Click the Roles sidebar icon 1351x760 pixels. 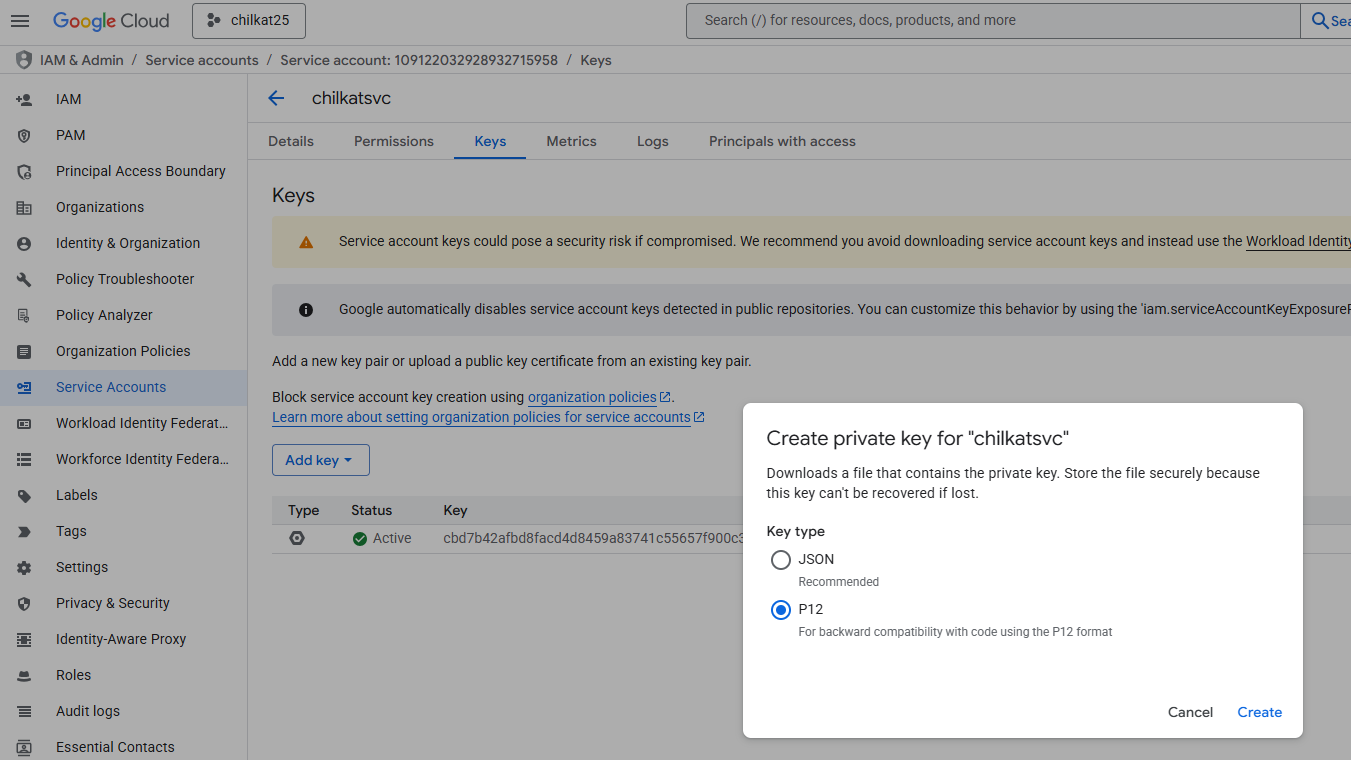pos(24,675)
